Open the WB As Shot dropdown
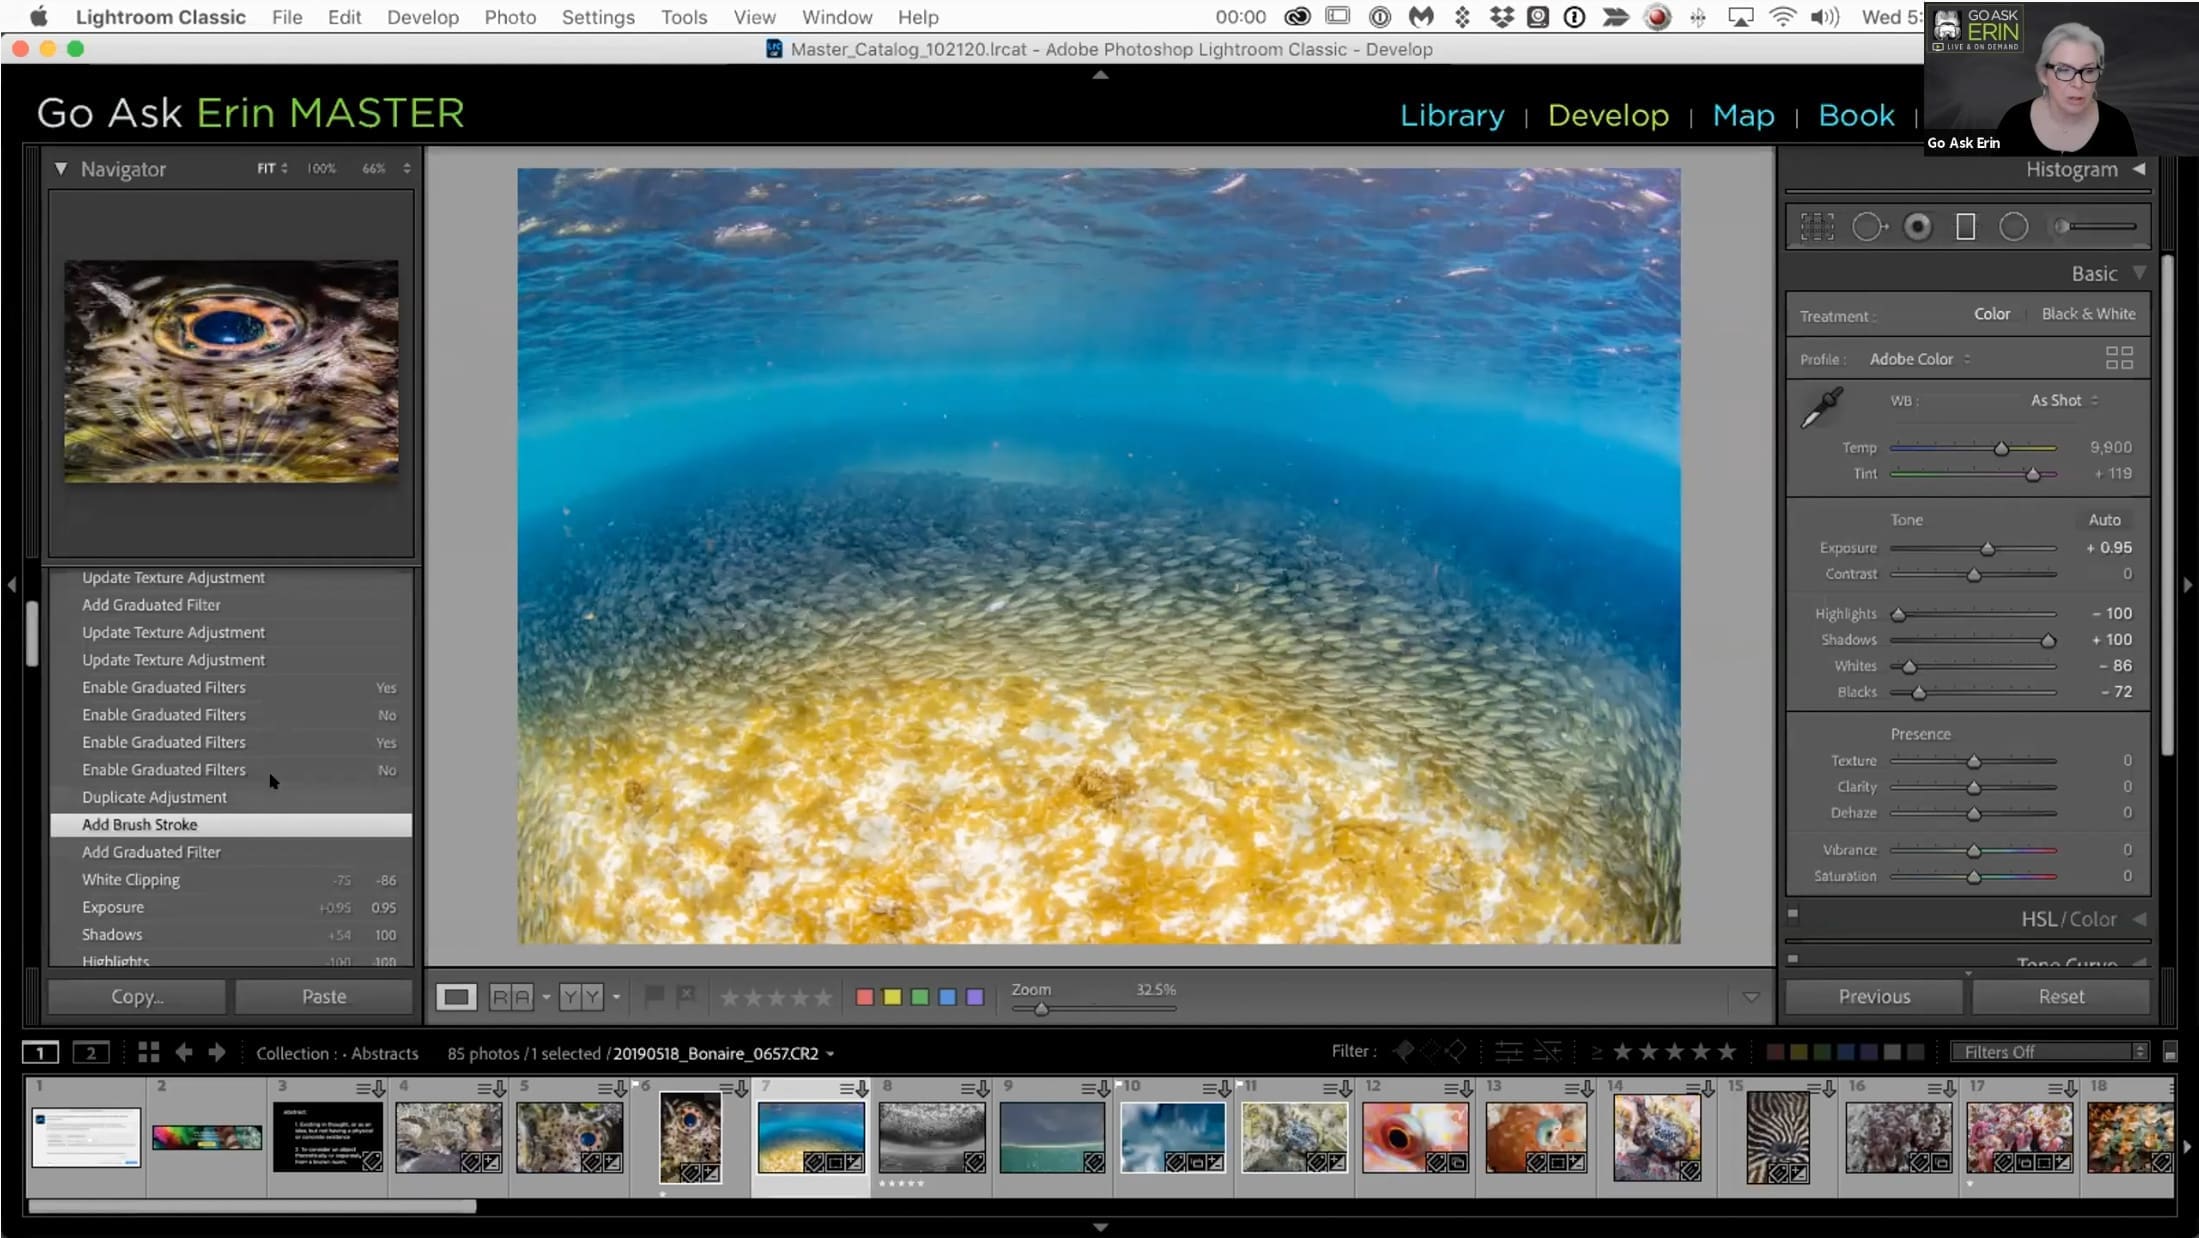The width and height of the screenshot is (2199, 1238). click(2063, 400)
